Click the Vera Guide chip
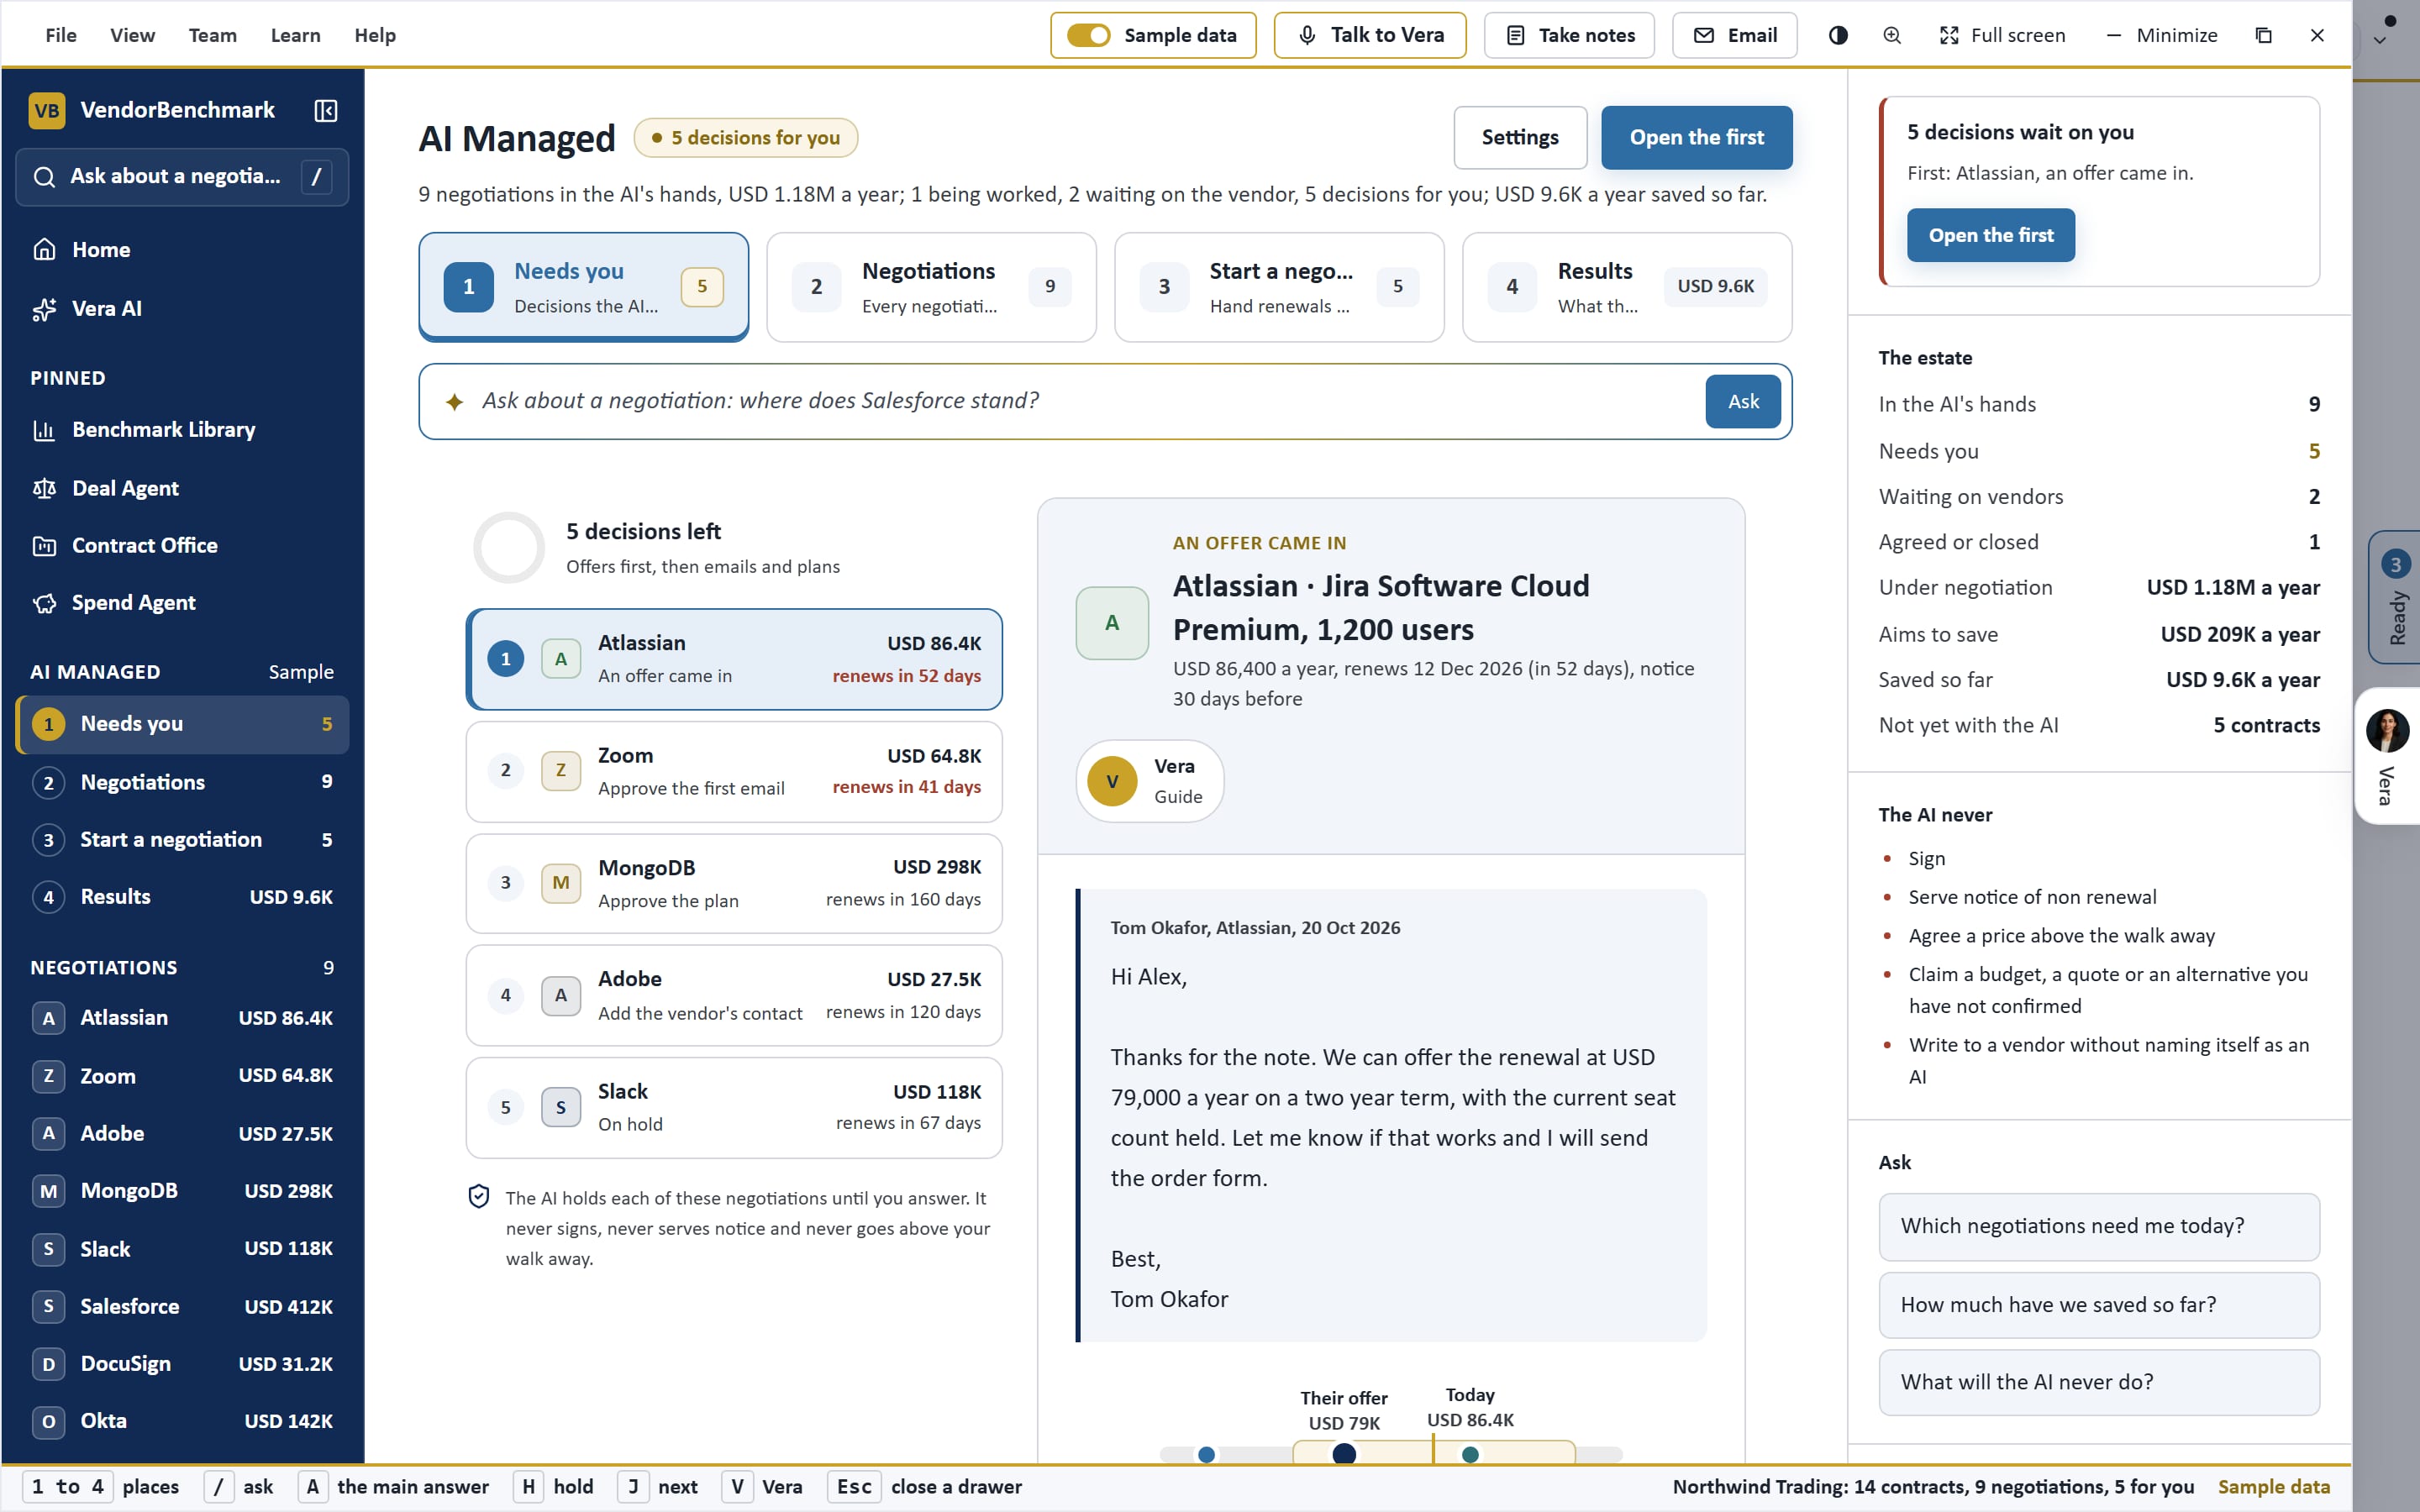The height and width of the screenshot is (1512, 2420). pos(1149,781)
